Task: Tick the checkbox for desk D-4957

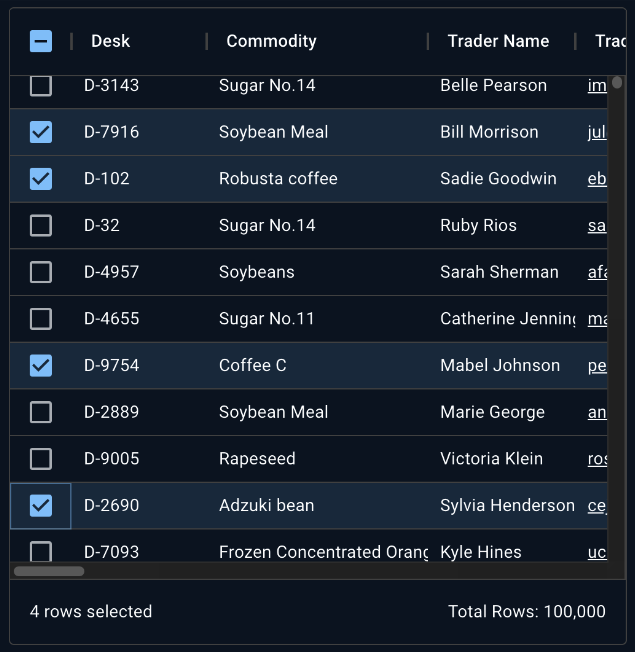Action: [x=41, y=272]
